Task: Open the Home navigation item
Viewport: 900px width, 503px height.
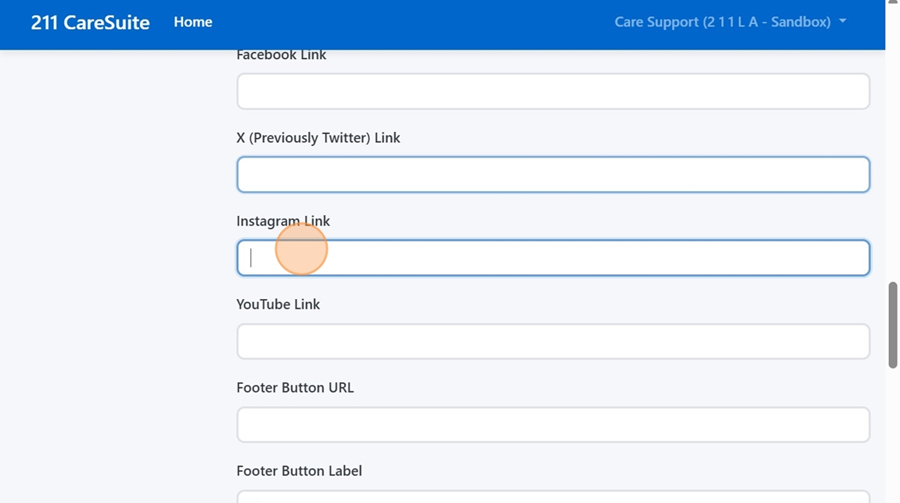Action: click(193, 22)
